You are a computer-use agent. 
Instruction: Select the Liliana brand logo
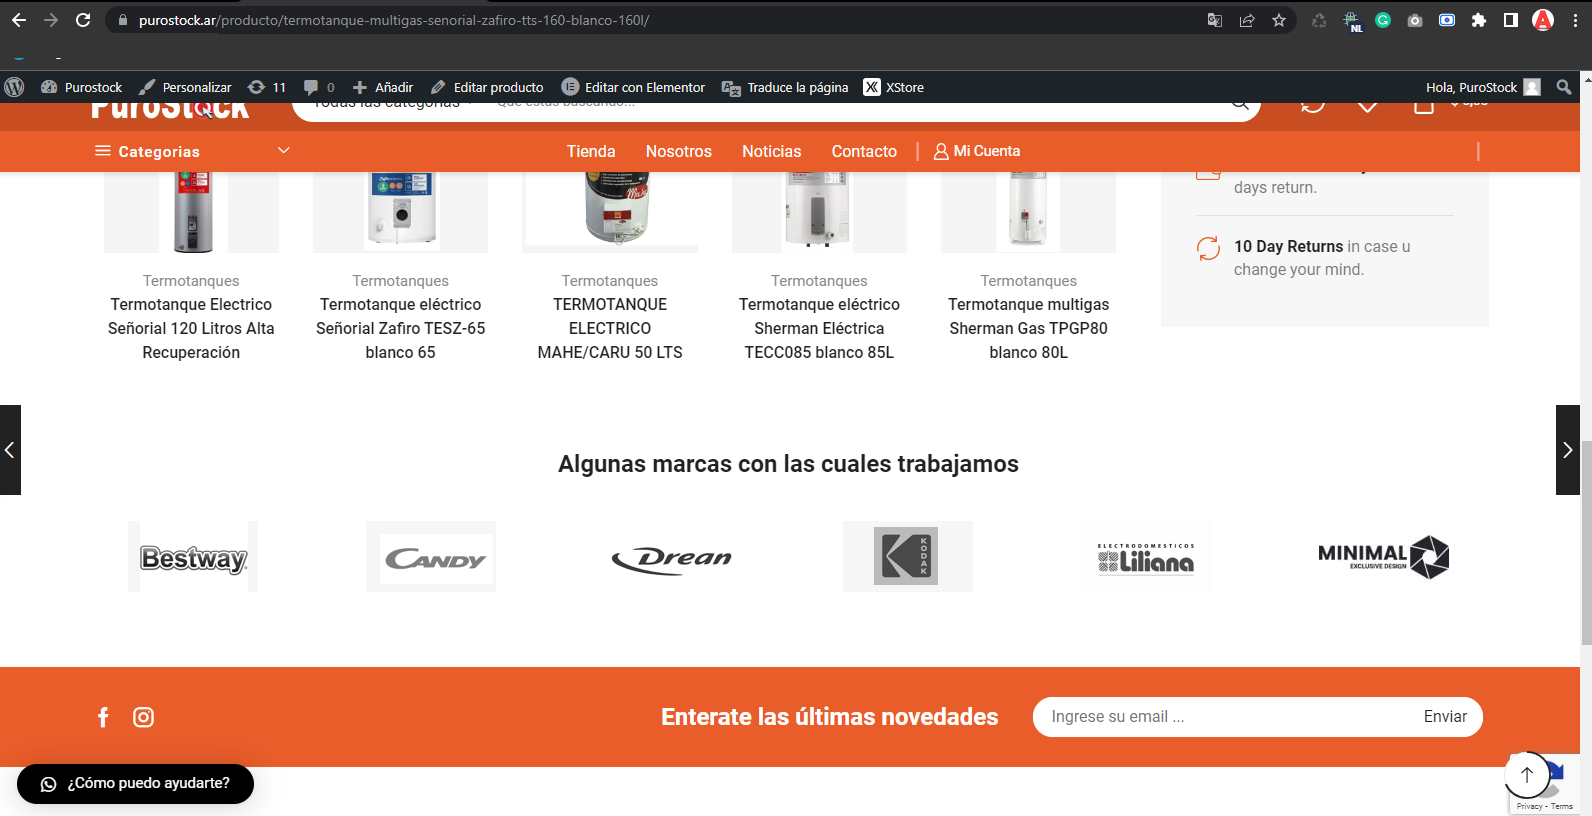(1146, 557)
